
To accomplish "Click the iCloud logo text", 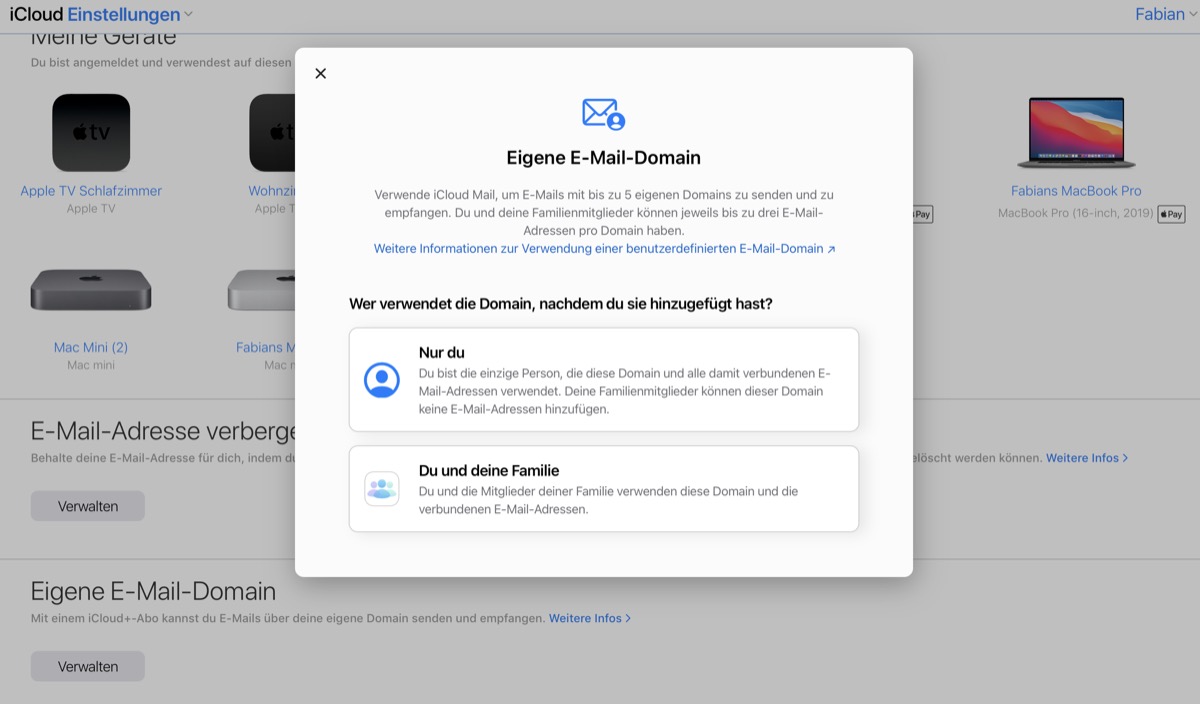I will [36, 15].
